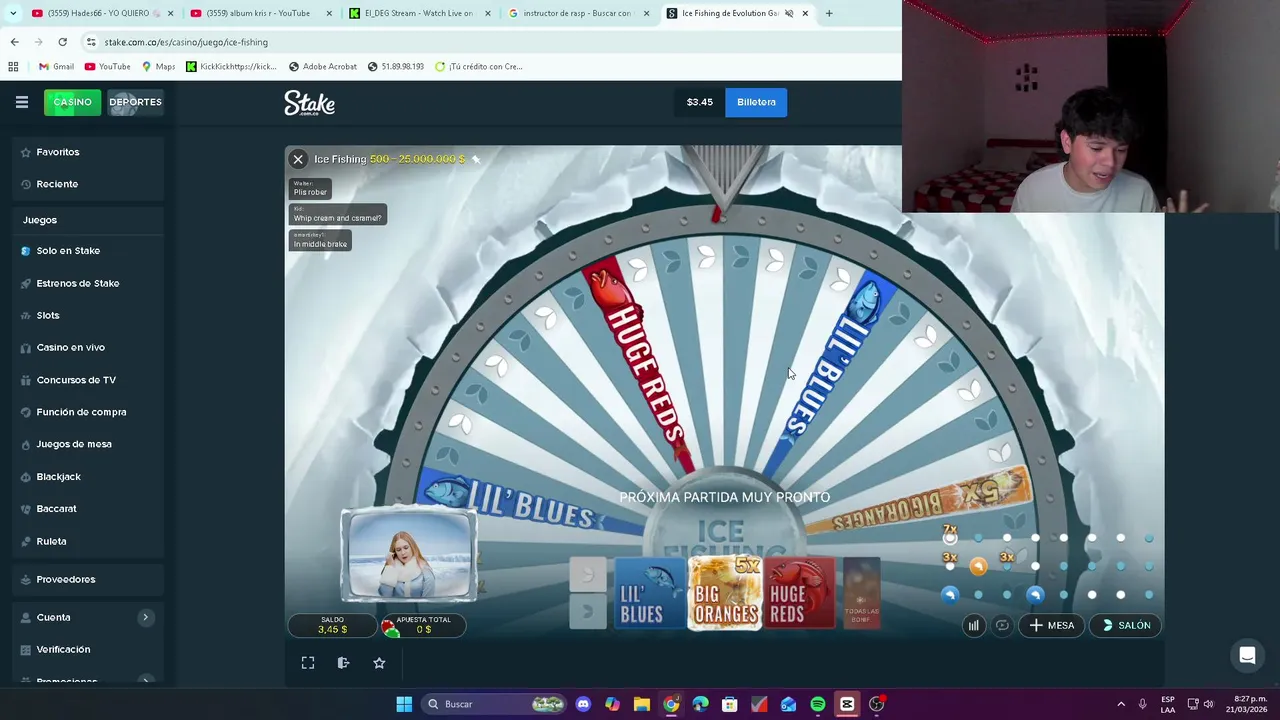1280x720 pixels.
Task: Reload the browser page
Action: (x=62, y=42)
